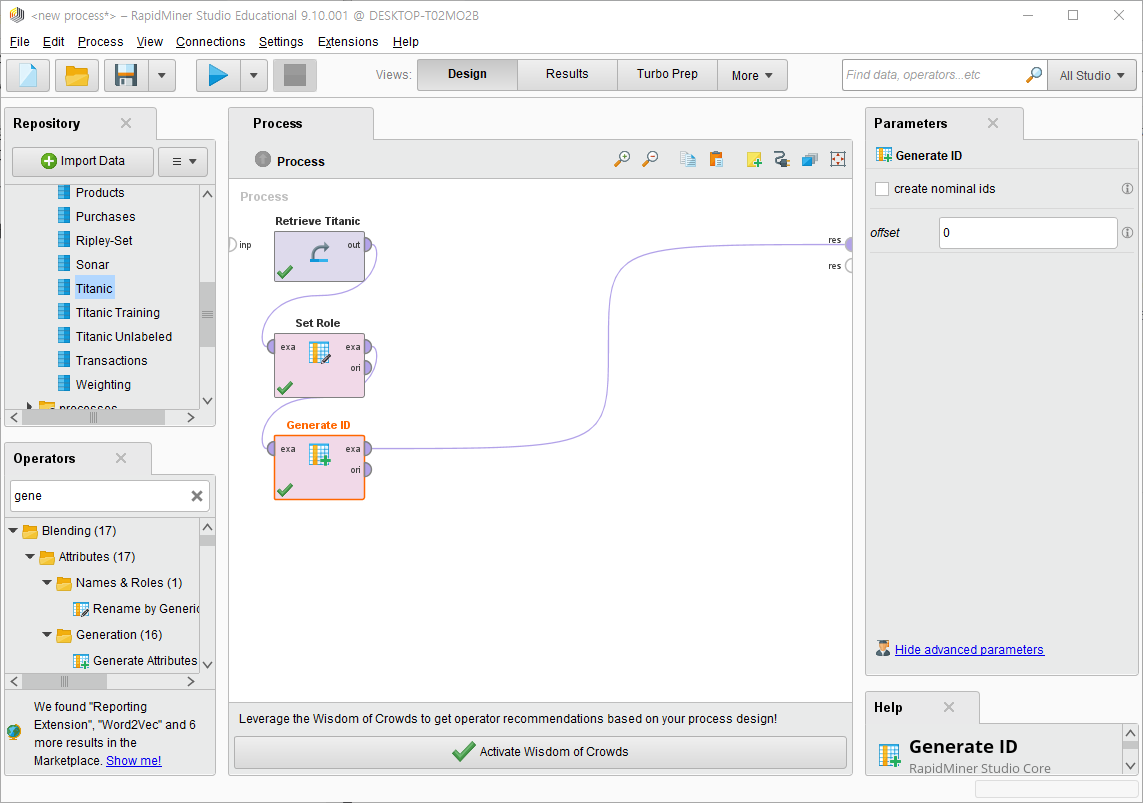Screen dimensions: 1143x803
Task: Open the save options dropdown arrow
Action: tap(162, 75)
